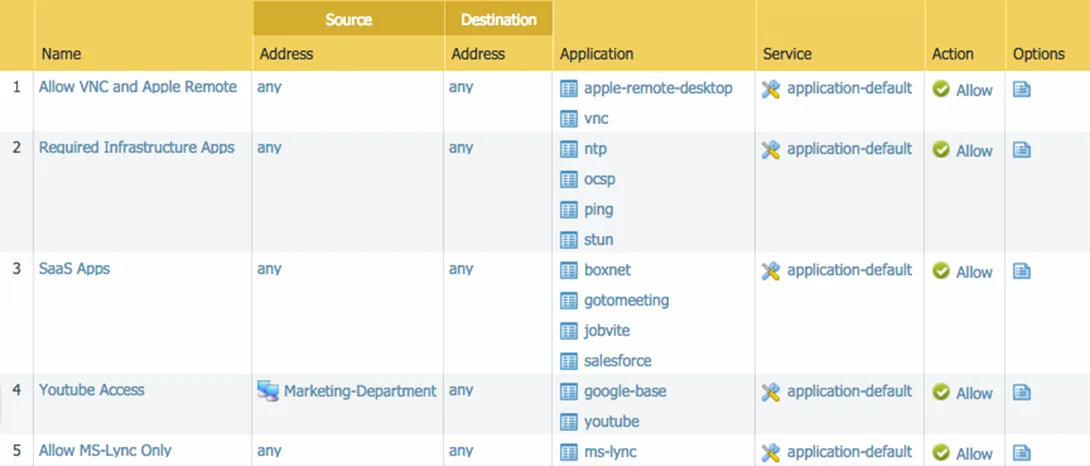
Task: Click the youtube application name
Action: (x=612, y=421)
